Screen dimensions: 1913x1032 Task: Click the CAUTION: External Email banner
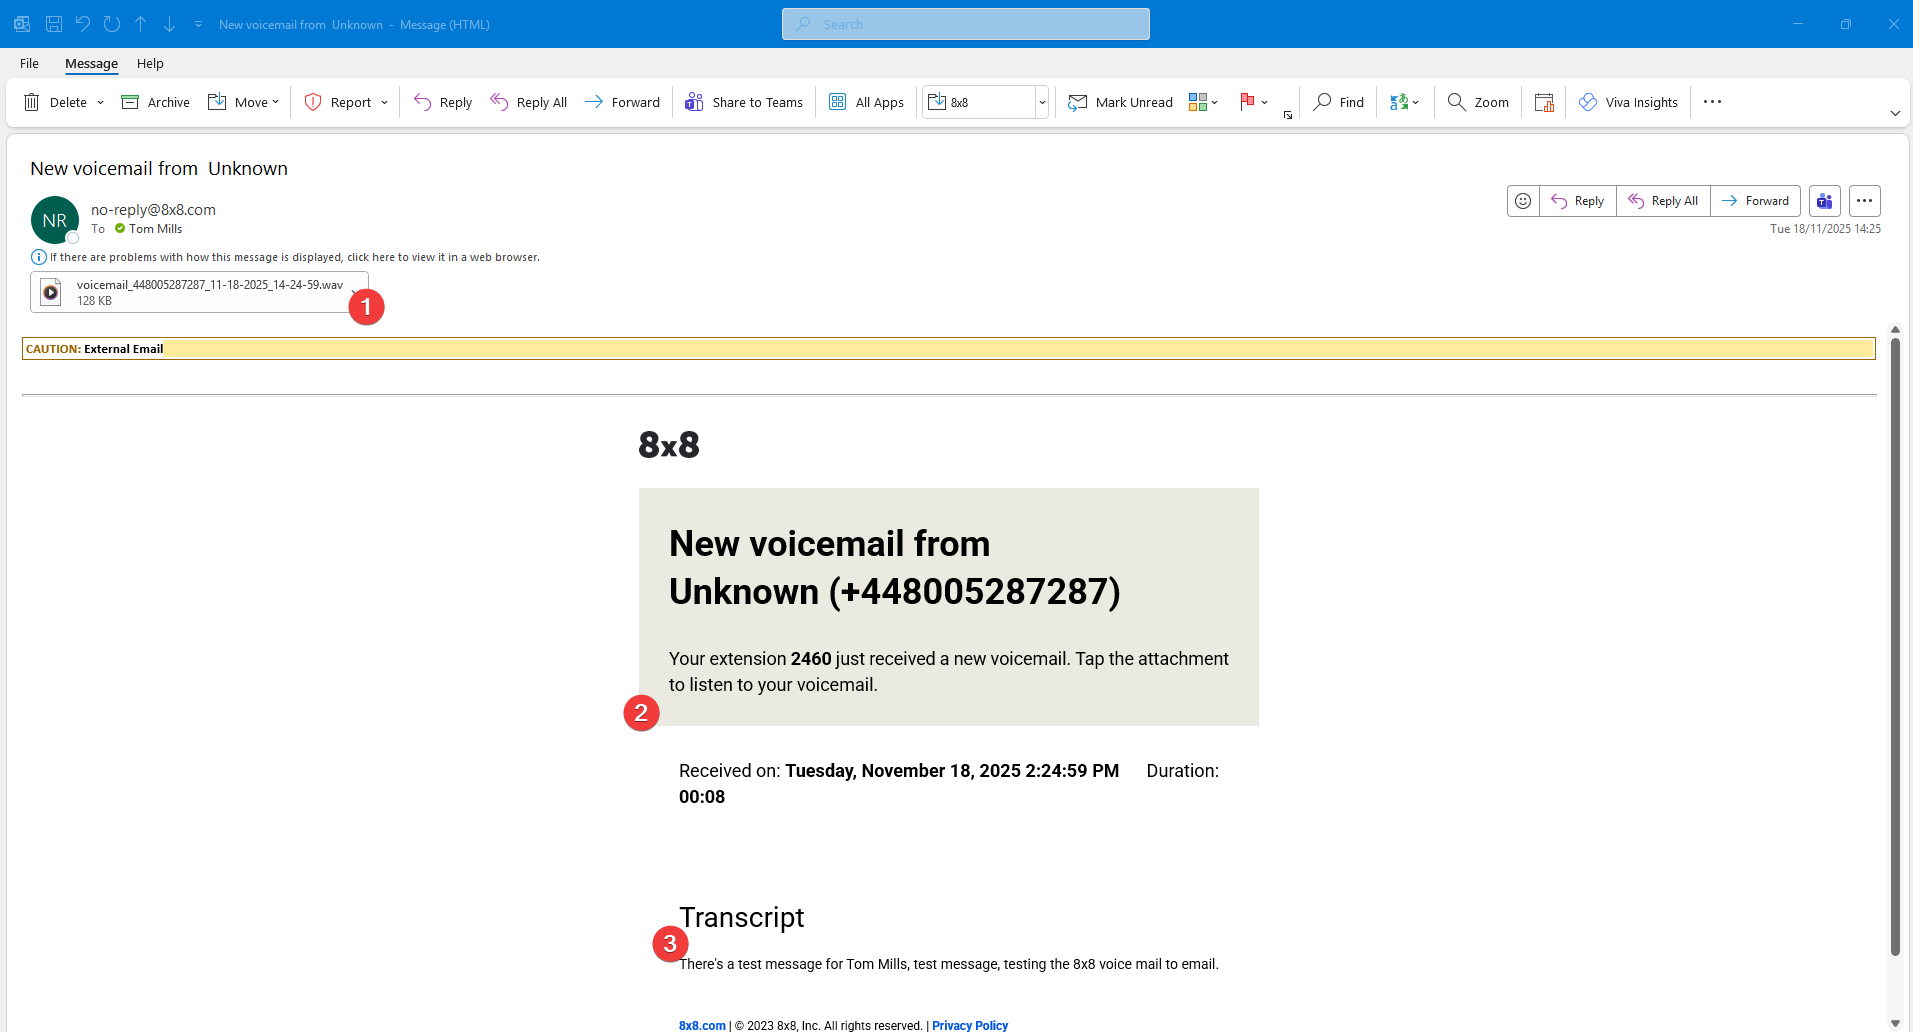[948, 349]
